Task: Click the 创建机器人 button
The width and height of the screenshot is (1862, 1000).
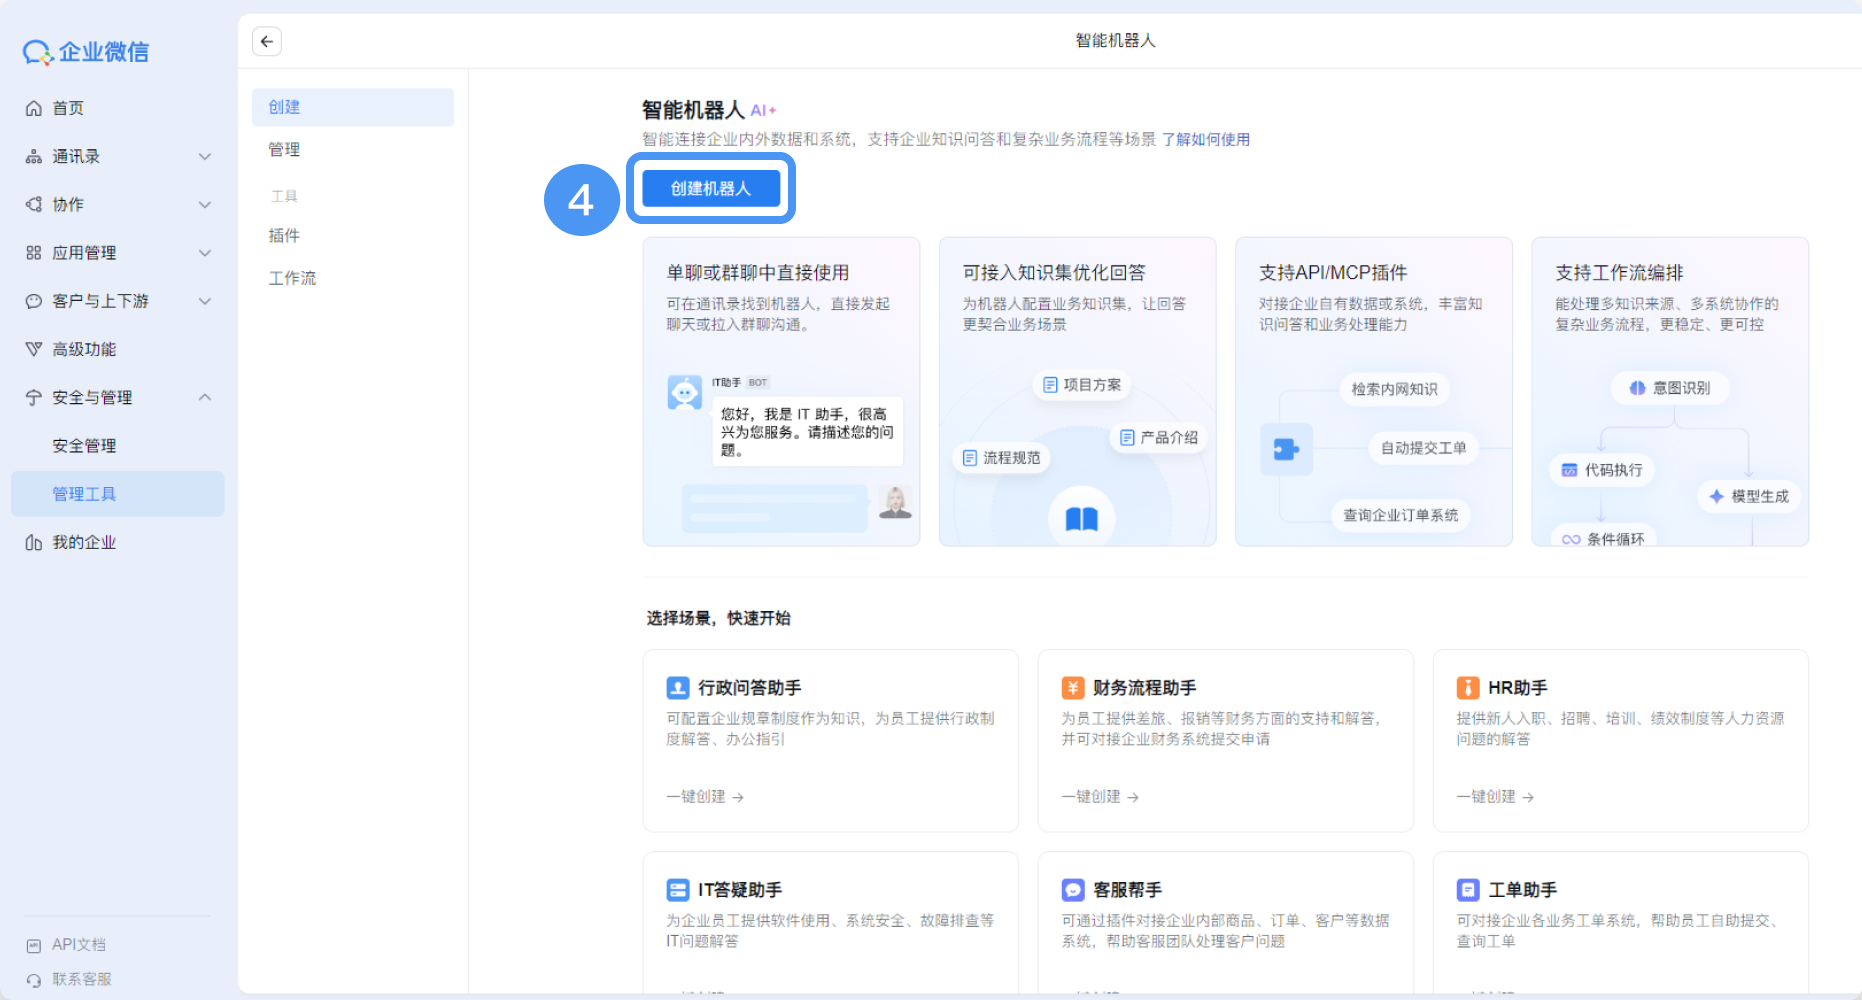Action: click(x=711, y=188)
